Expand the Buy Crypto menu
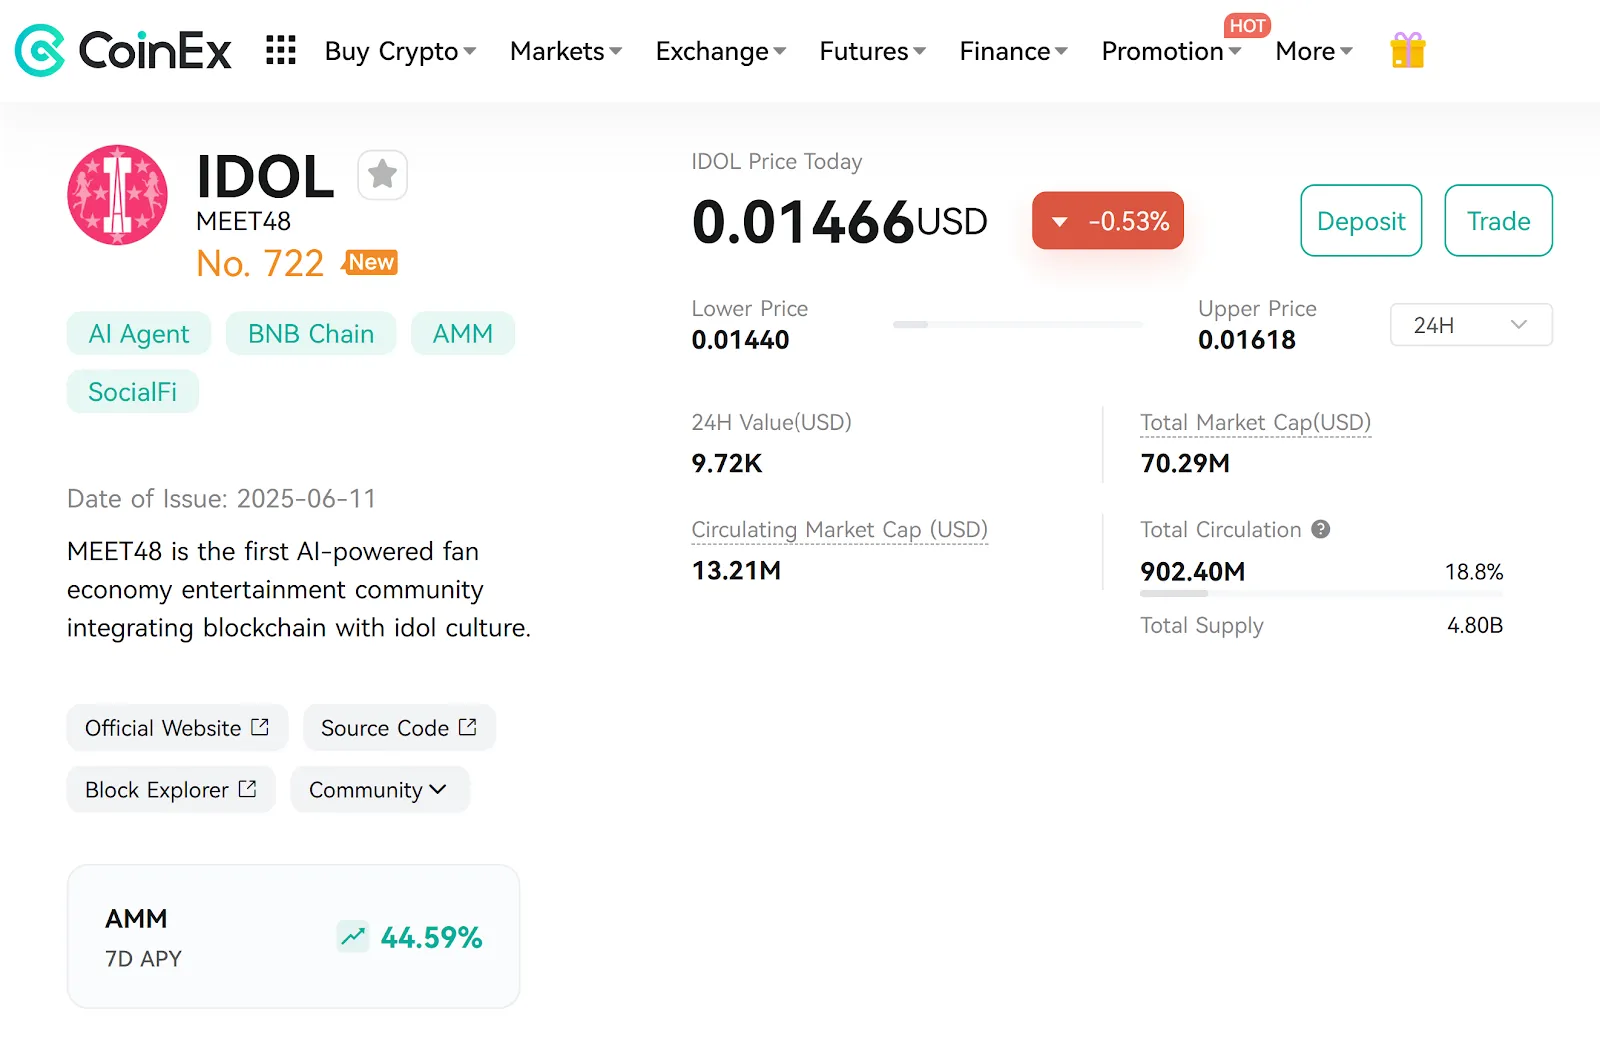Viewport: 1600px width, 1052px height. coord(400,51)
